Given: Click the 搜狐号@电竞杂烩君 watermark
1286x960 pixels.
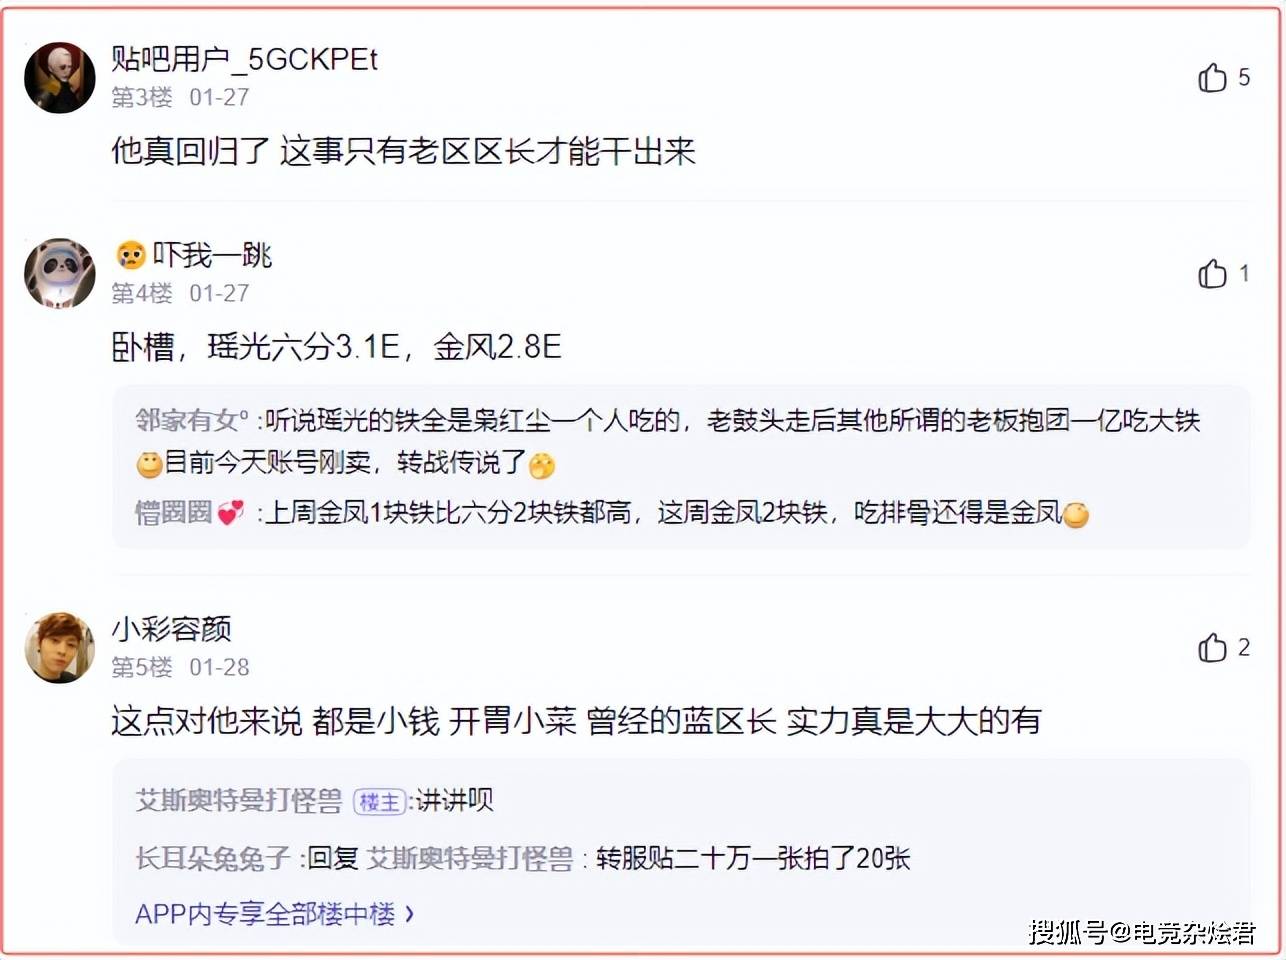Looking at the screenshot, I should pyautogui.click(x=1142, y=933).
